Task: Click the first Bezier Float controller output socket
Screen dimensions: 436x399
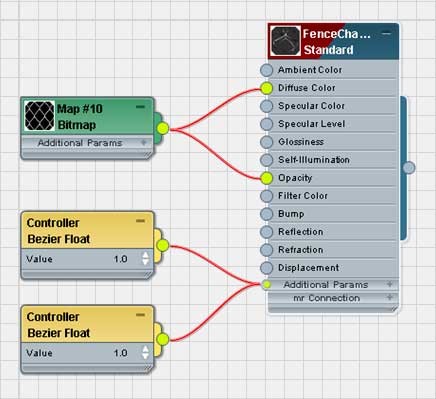Action: coord(163,246)
